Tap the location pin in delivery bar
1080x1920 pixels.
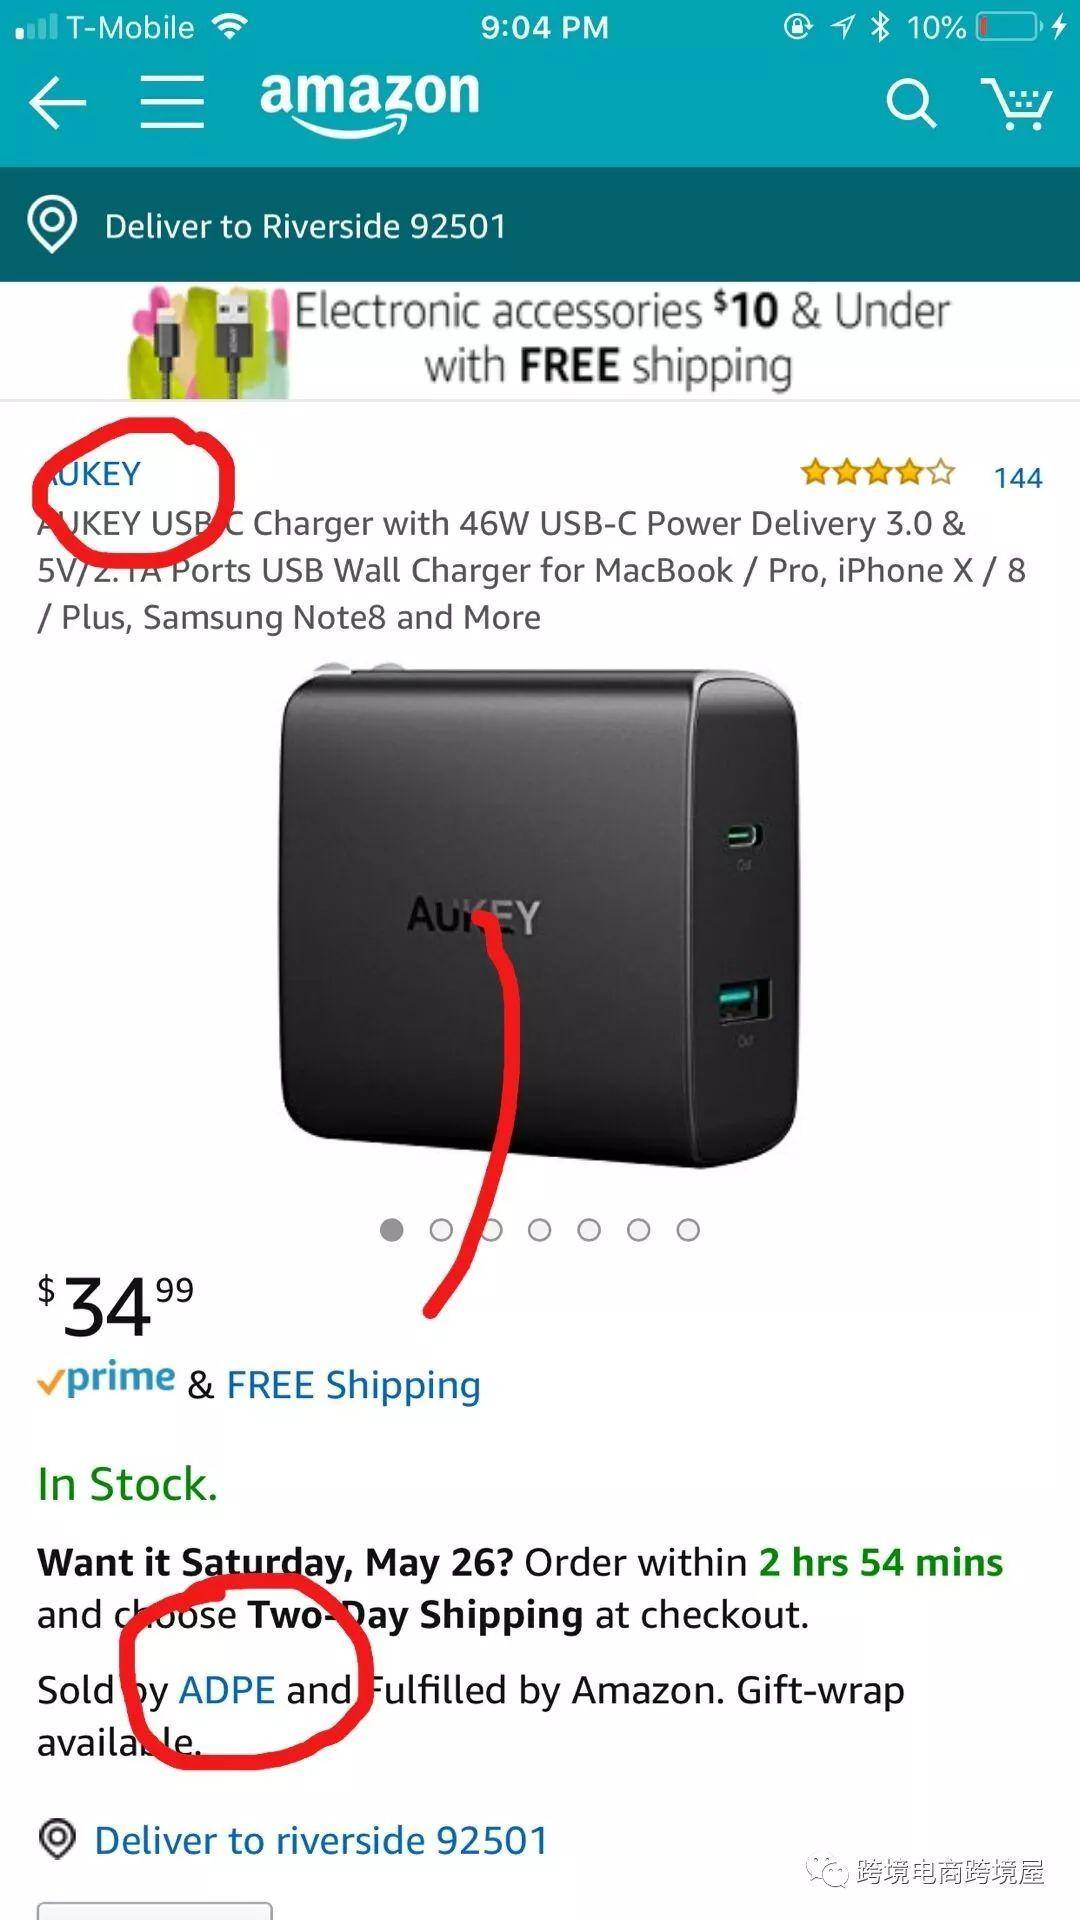tap(52, 225)
